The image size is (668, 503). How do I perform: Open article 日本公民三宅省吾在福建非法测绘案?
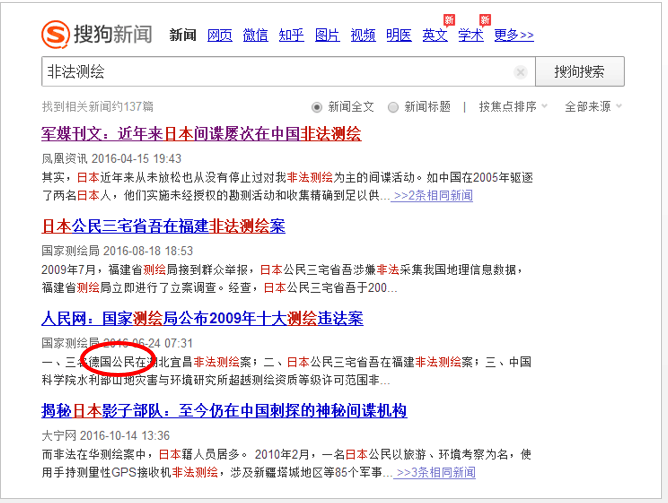coord(163,226)
